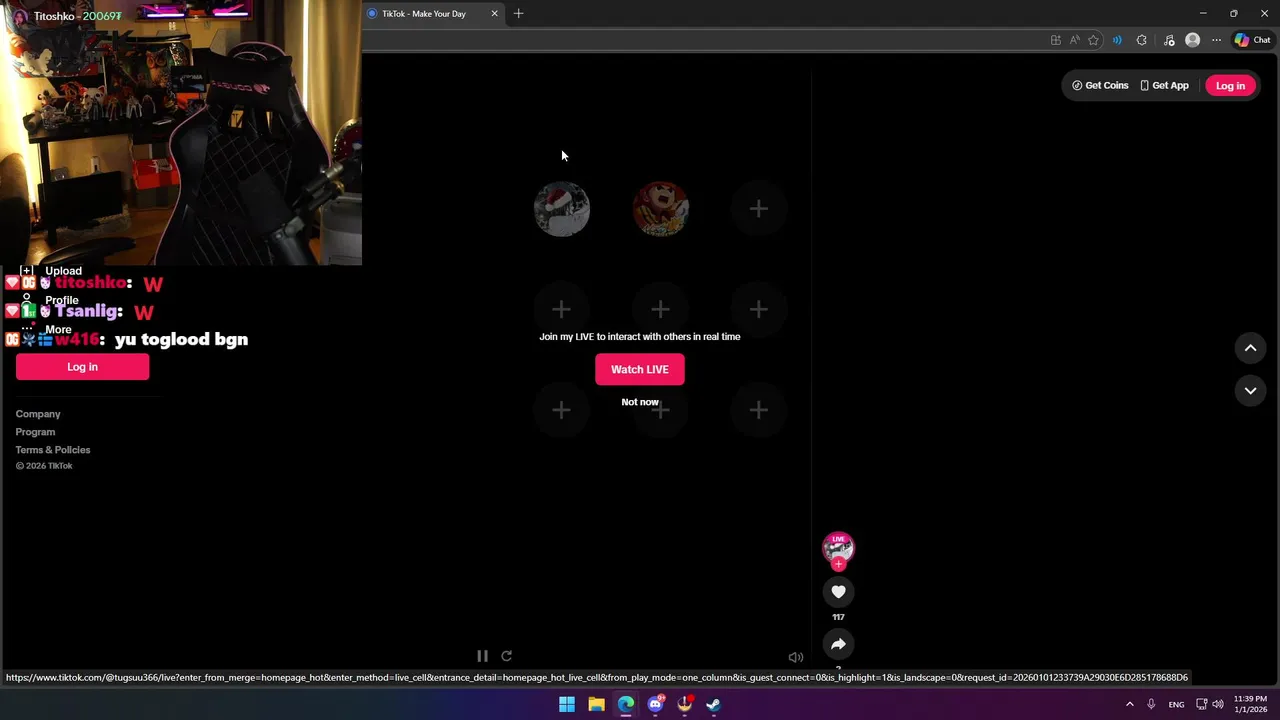
Task: Open the browser profile avatar
Action: [x=1192, y=40]
